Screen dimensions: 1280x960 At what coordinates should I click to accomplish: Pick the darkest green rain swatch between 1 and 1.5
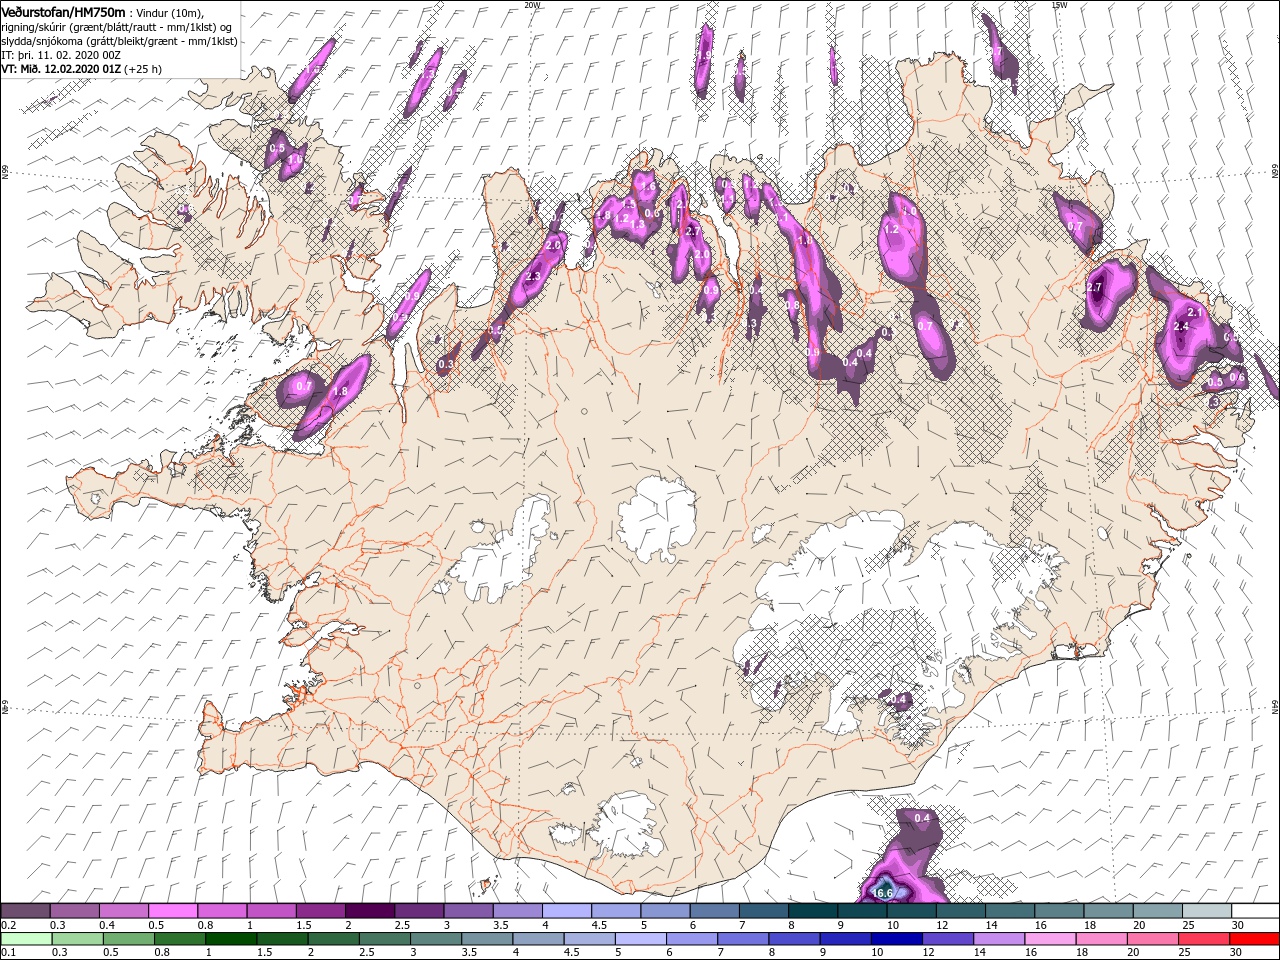coord(231,939)
